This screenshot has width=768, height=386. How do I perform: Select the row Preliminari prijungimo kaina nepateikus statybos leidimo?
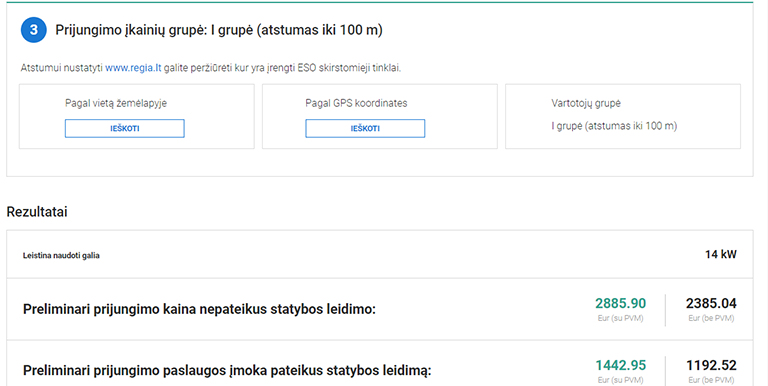[380, 309]
